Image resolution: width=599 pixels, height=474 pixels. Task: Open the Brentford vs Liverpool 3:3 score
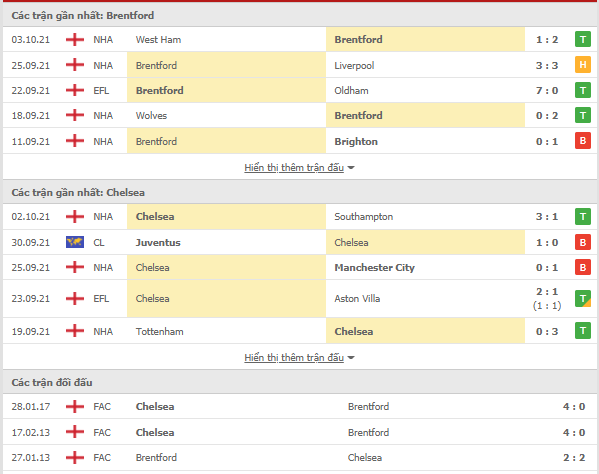click(547, 65)
